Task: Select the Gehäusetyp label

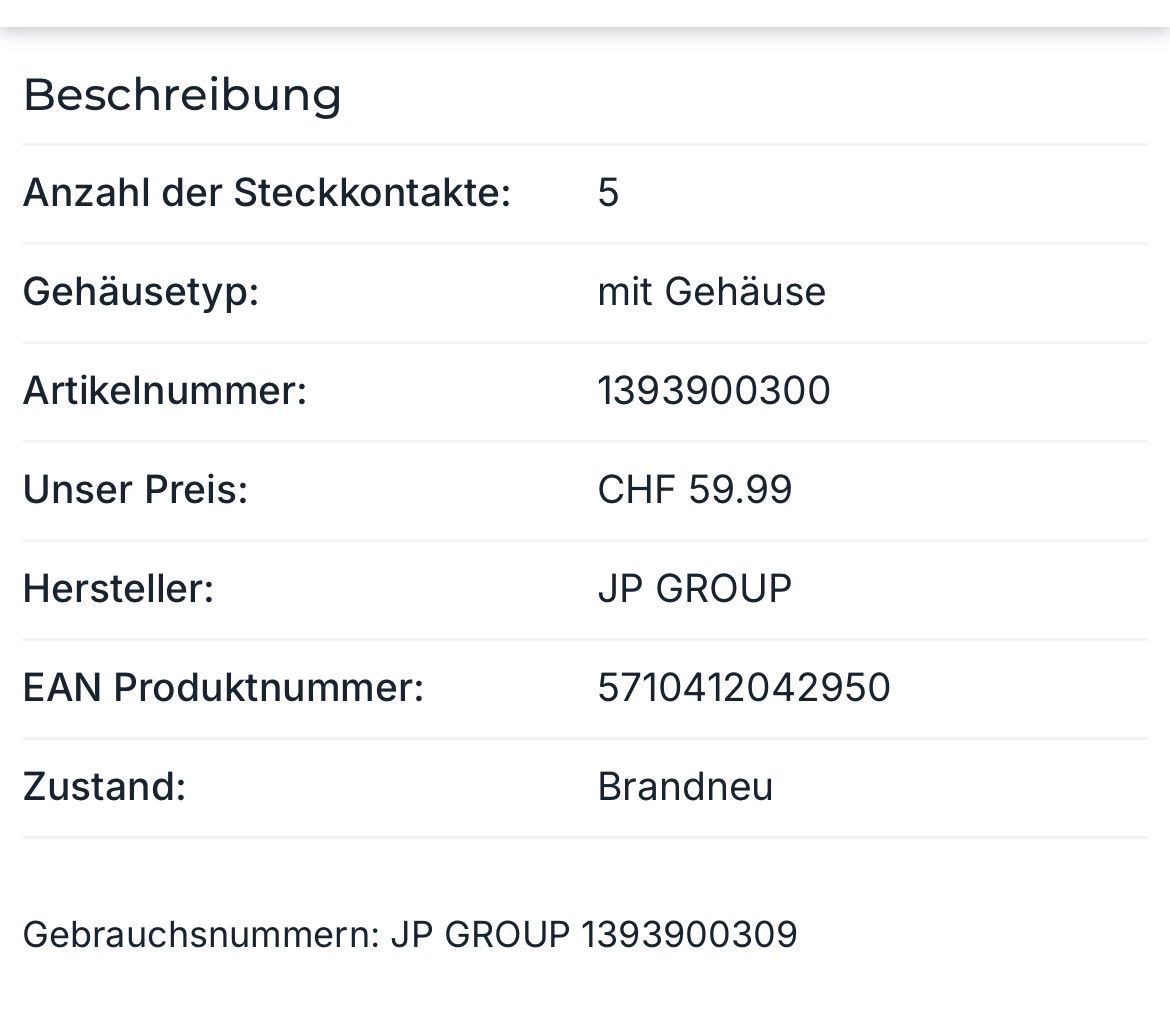Action: click(x=141, y=292)
